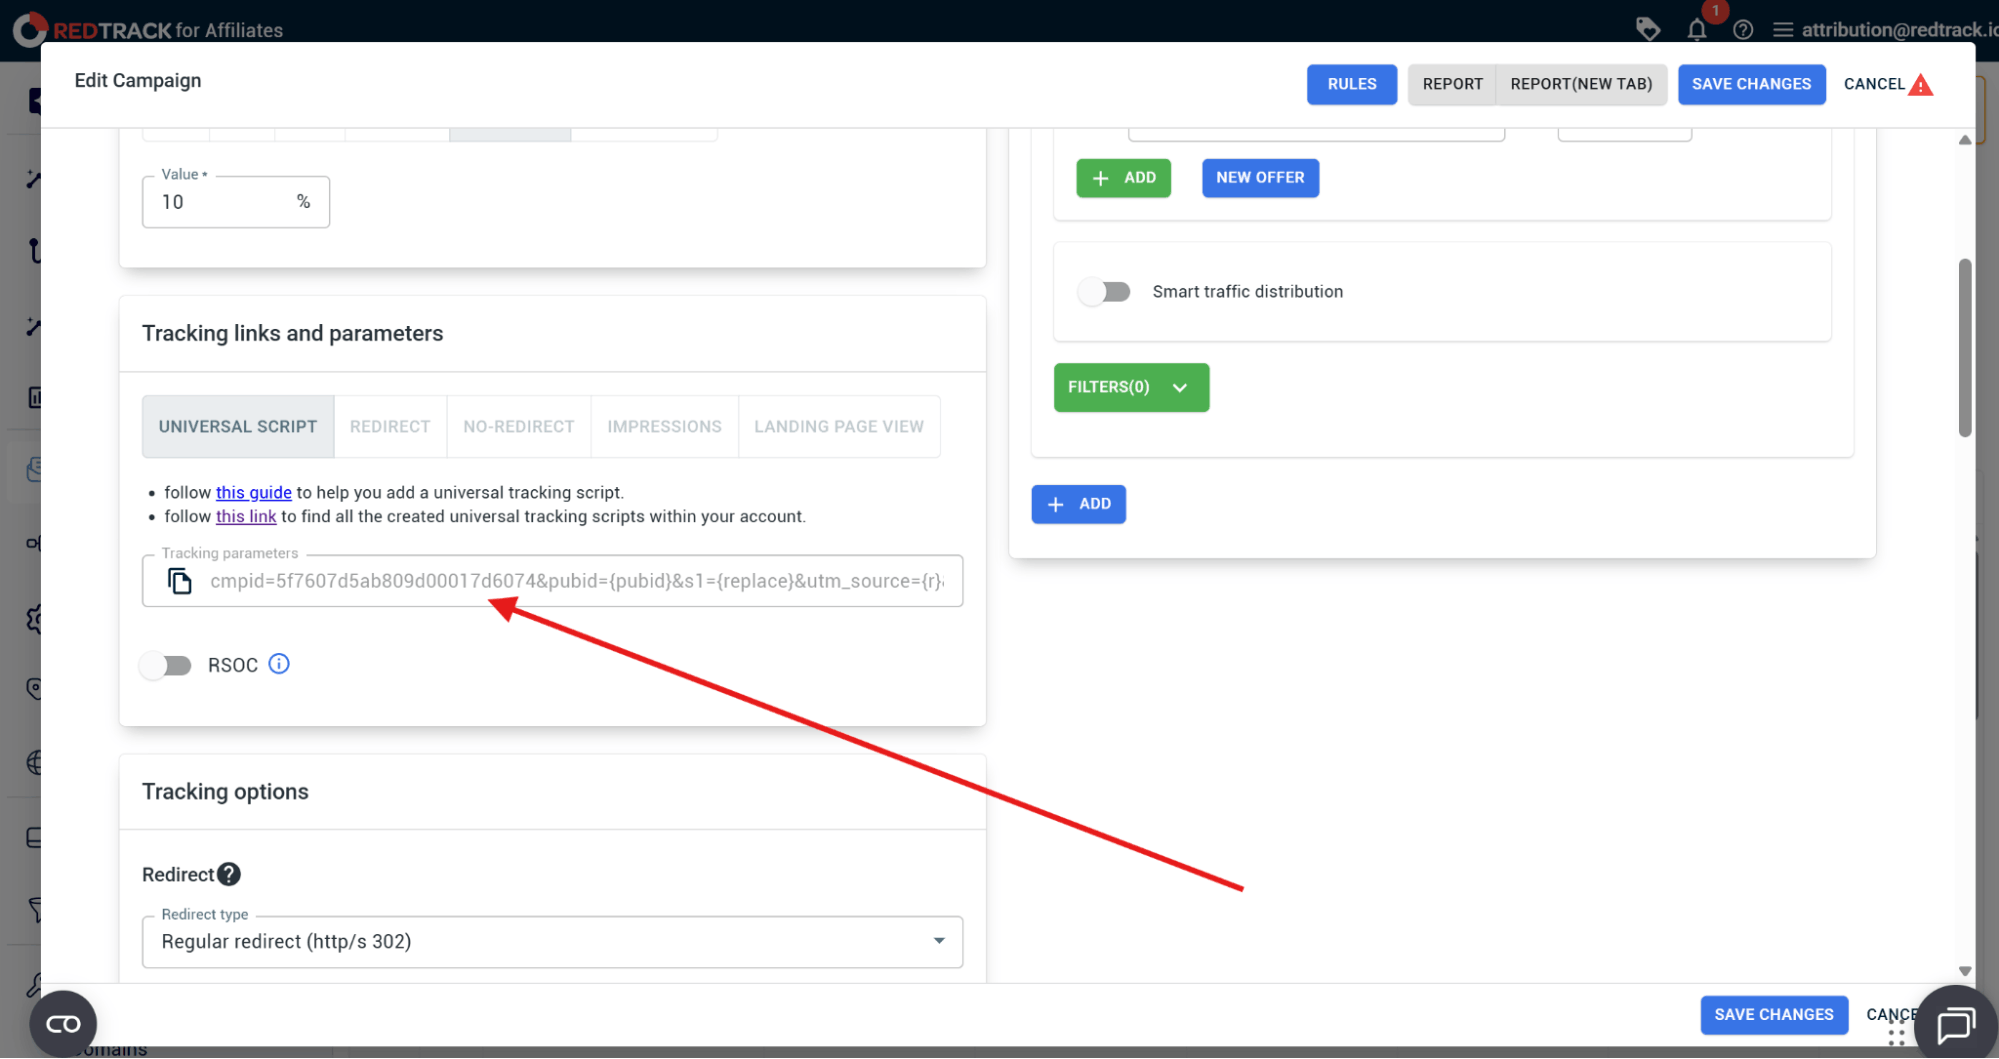Open the 'this guide' link

pyautogui.click(x=254, y=492)
